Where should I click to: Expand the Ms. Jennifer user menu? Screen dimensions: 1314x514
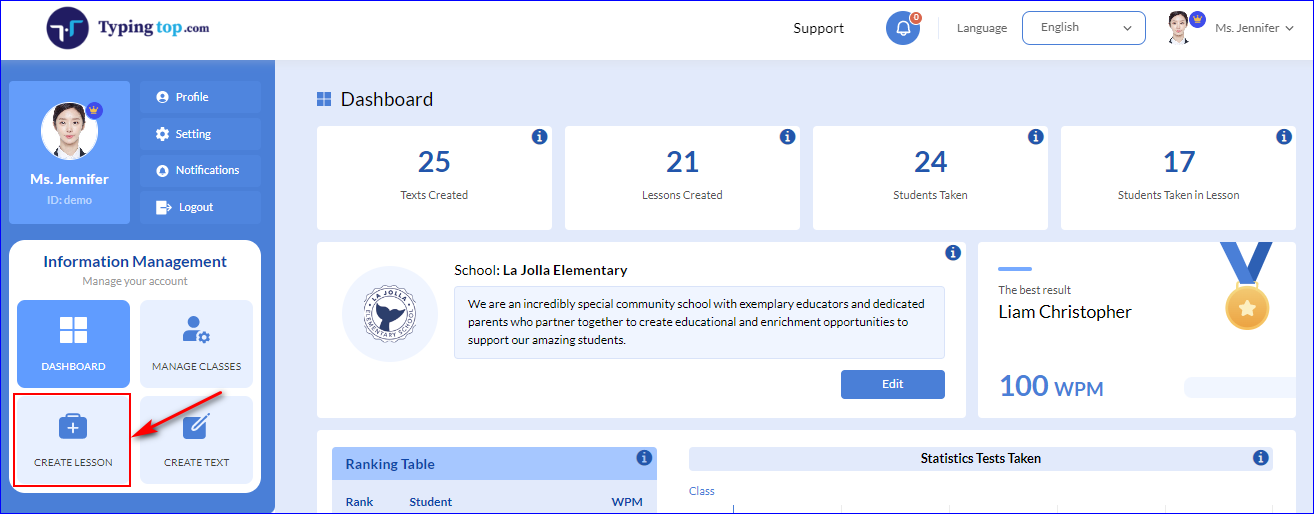coord(1231,28)
